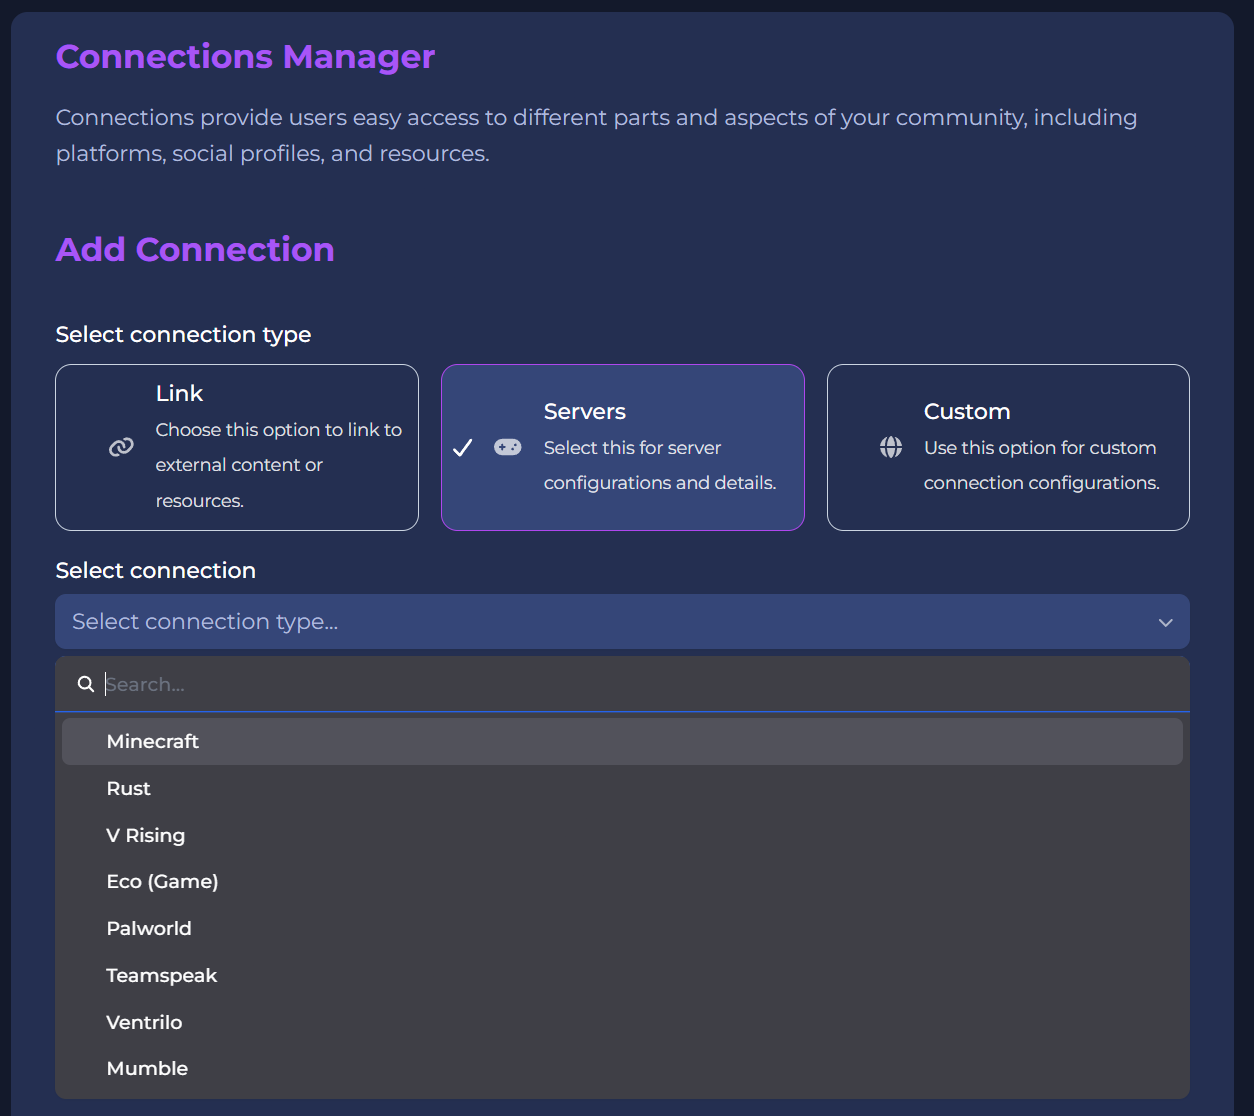Click the chevron arrow on the connection dropdown
Image resolution: width=1254 pixels, height=1116 pixels.
1165,622
